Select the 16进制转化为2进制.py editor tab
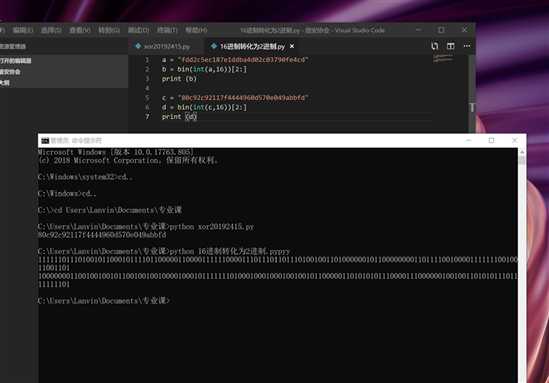 coord(252,46)
